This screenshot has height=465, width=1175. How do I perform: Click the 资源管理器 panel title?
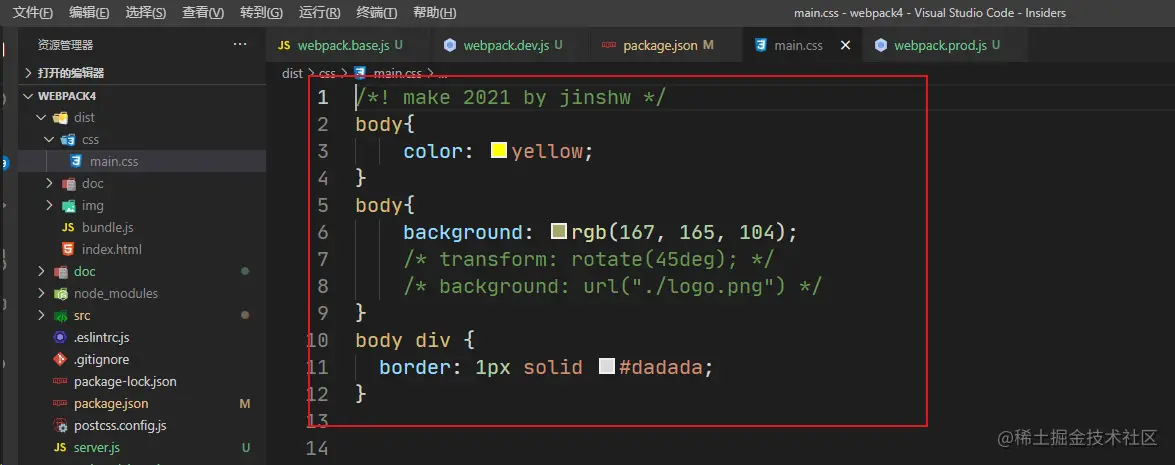pos(65,46)
